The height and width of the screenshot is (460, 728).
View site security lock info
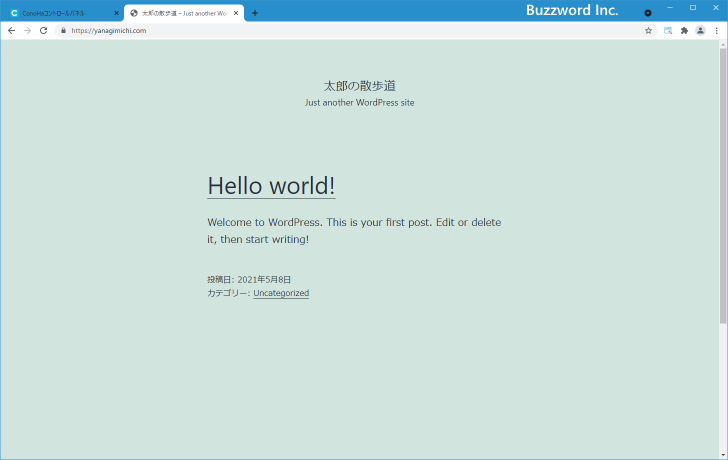pos(64,31)
